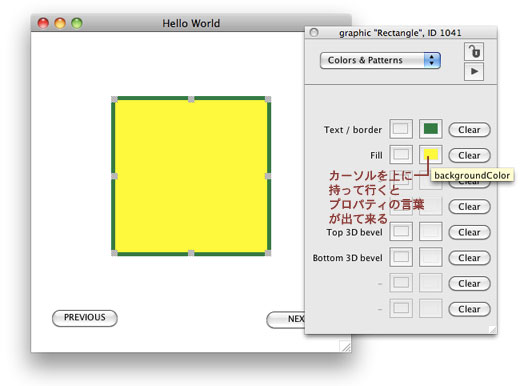Clear the Fill color
Viewport: 532px width, 386px height.
(470, 155)
